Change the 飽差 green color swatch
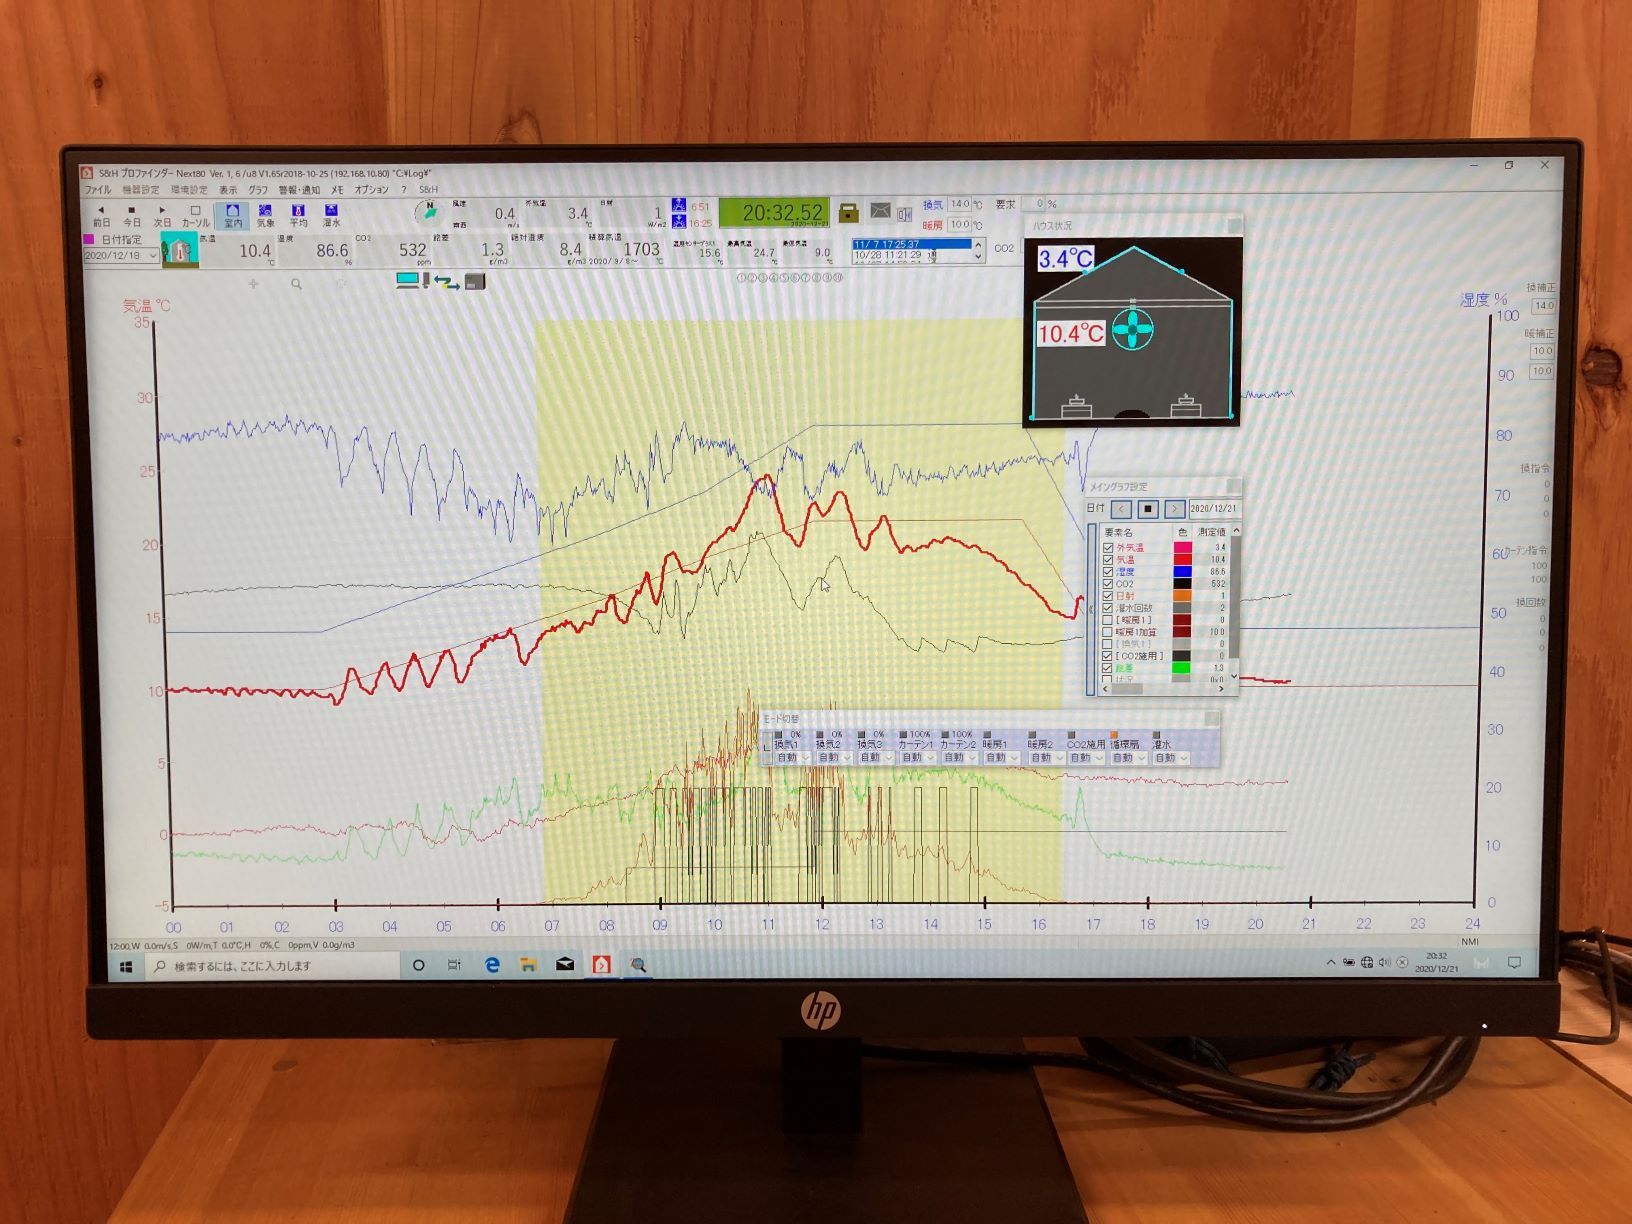Screen dimensions: 1632x1224 point(1183,668)
